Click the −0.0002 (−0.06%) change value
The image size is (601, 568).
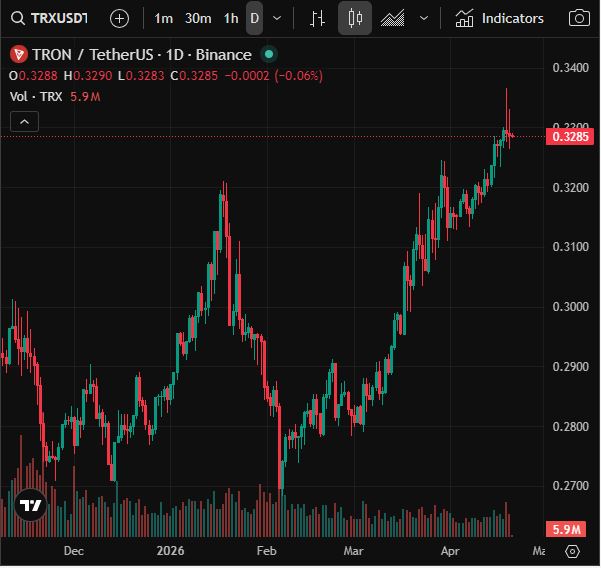(x=274, y=76)
